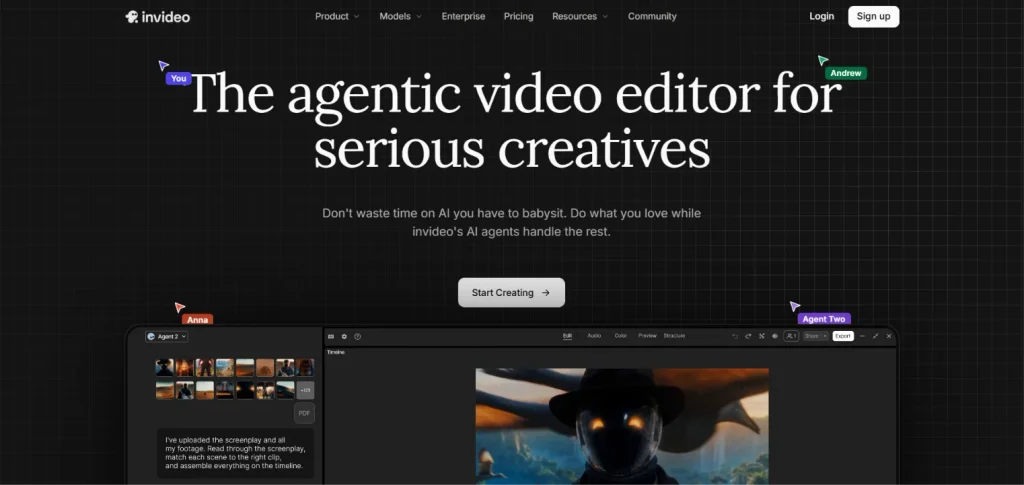Open editor settings gear icon
The height and width of the screenshot is (485, 1024).
point(344,336)
